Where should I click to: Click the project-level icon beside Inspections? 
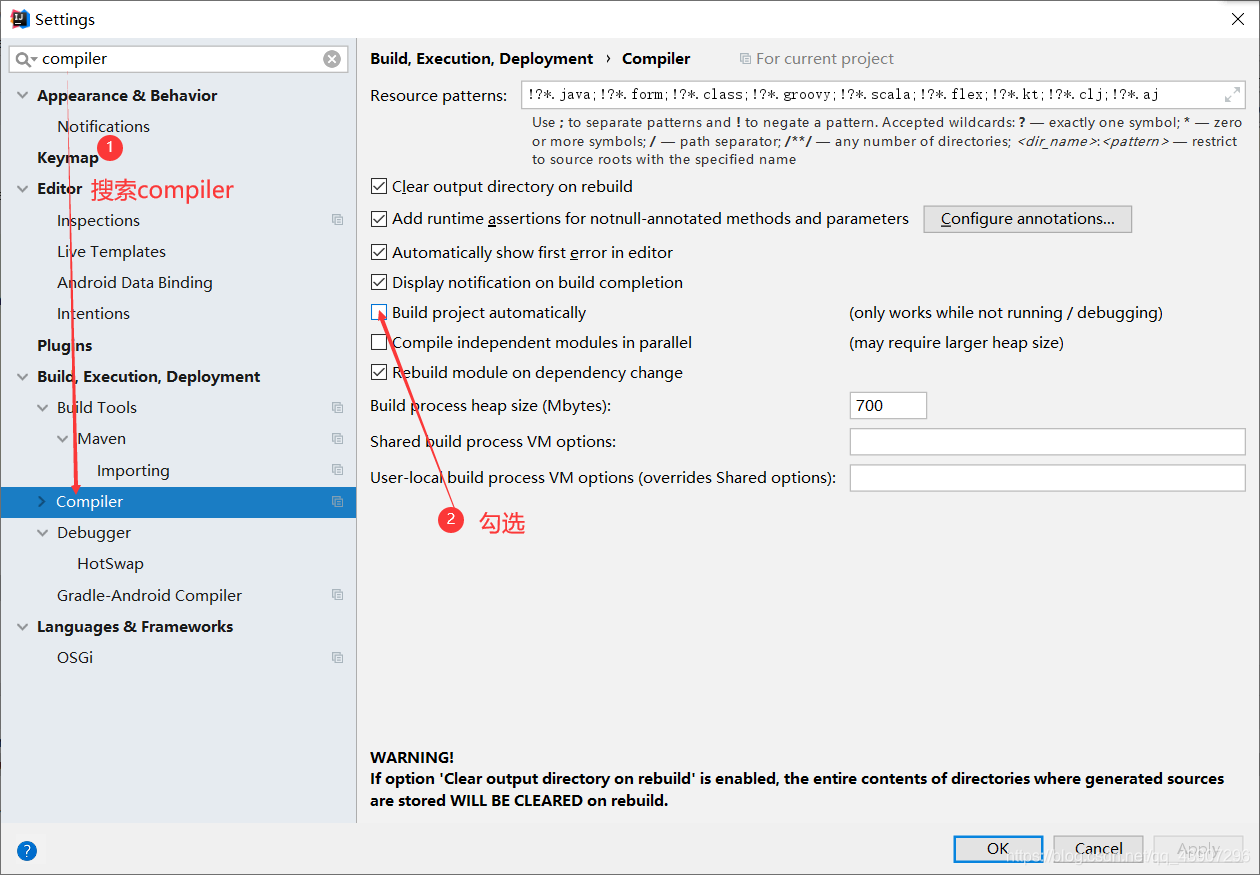click(338, 220)
